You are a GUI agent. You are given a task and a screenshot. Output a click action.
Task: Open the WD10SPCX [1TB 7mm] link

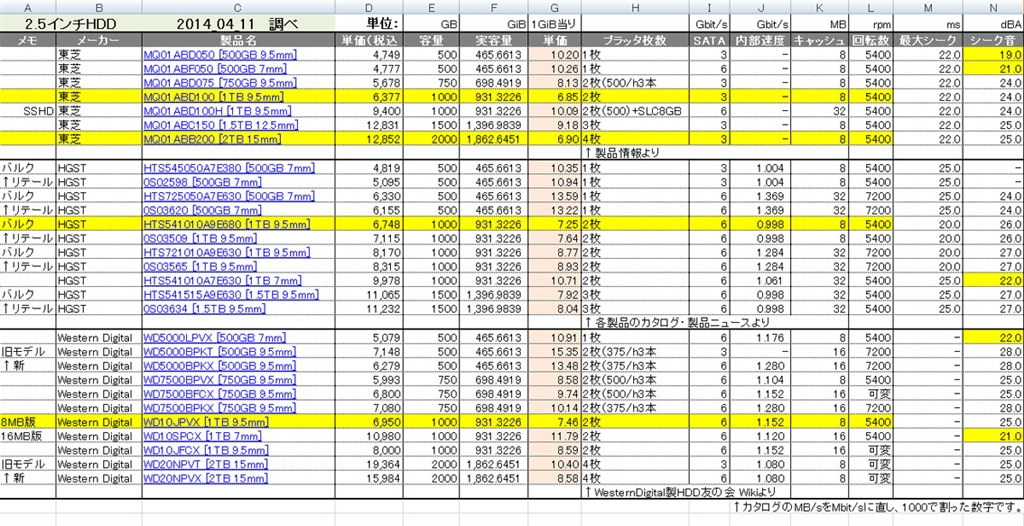[x=202, y=436]
